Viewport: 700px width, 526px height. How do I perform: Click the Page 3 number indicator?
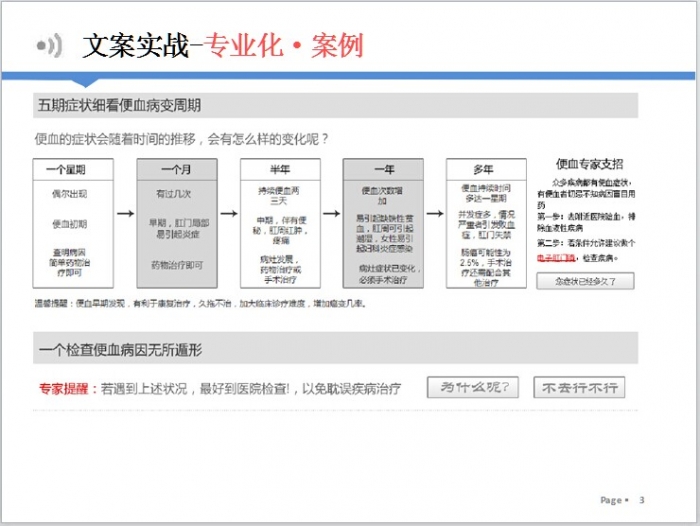622,500
